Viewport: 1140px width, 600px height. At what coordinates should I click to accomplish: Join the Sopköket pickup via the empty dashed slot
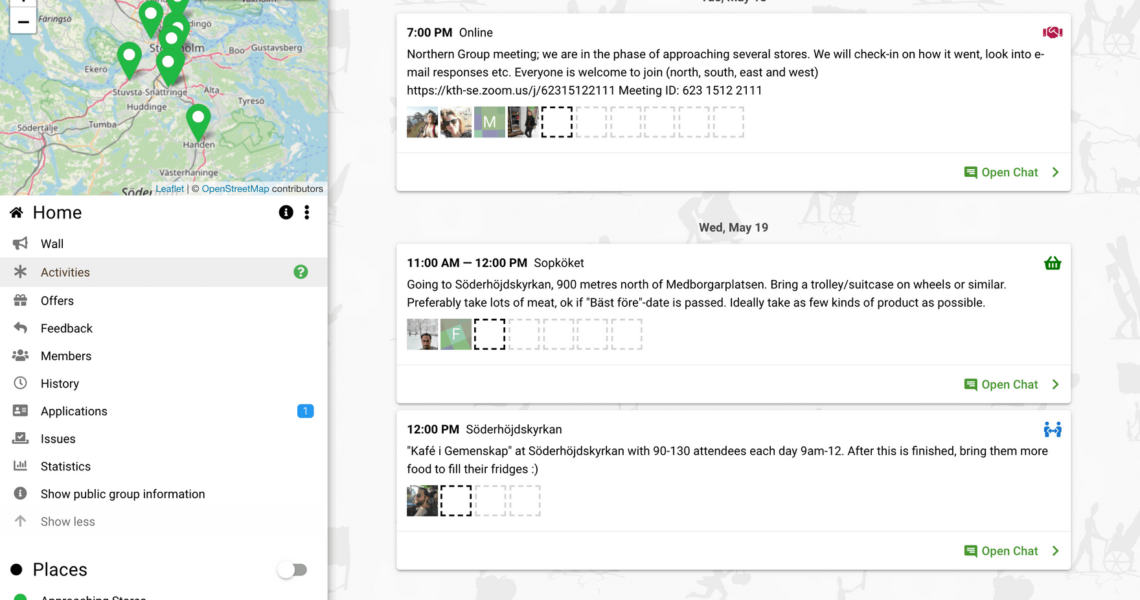[x=490, y=334]
